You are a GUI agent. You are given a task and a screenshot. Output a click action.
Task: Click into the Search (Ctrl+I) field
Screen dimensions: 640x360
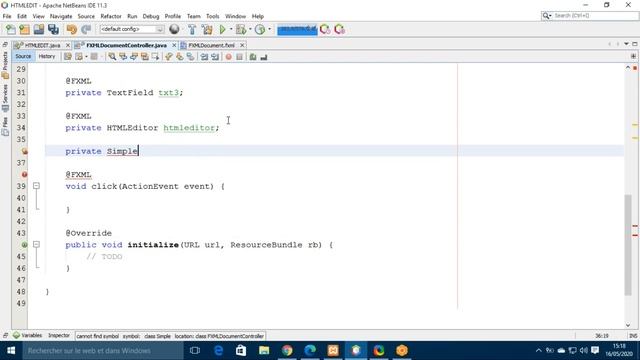pos(595,16)
